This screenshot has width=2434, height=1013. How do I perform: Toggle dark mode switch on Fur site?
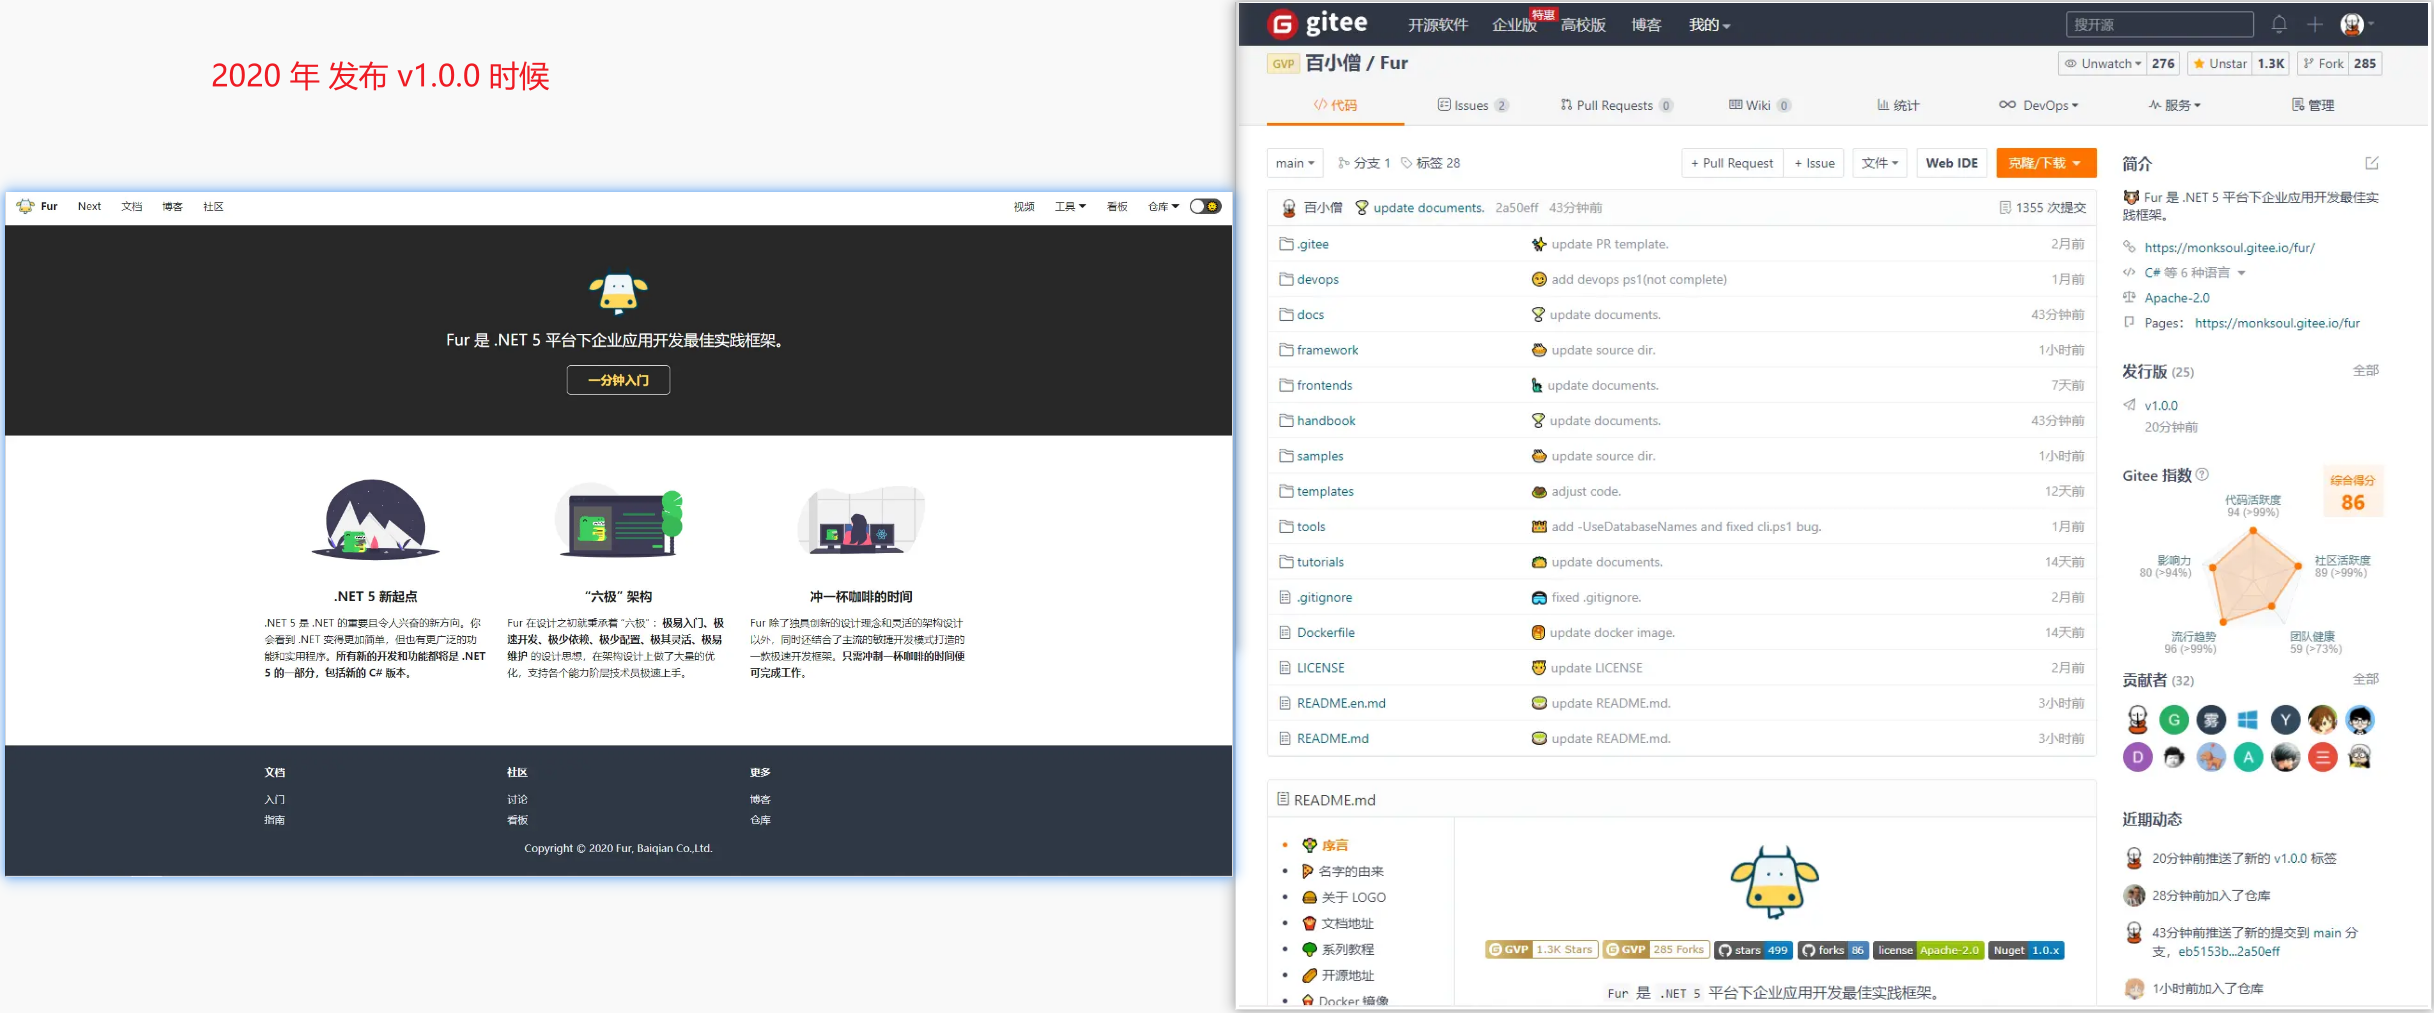[1205, 206]
